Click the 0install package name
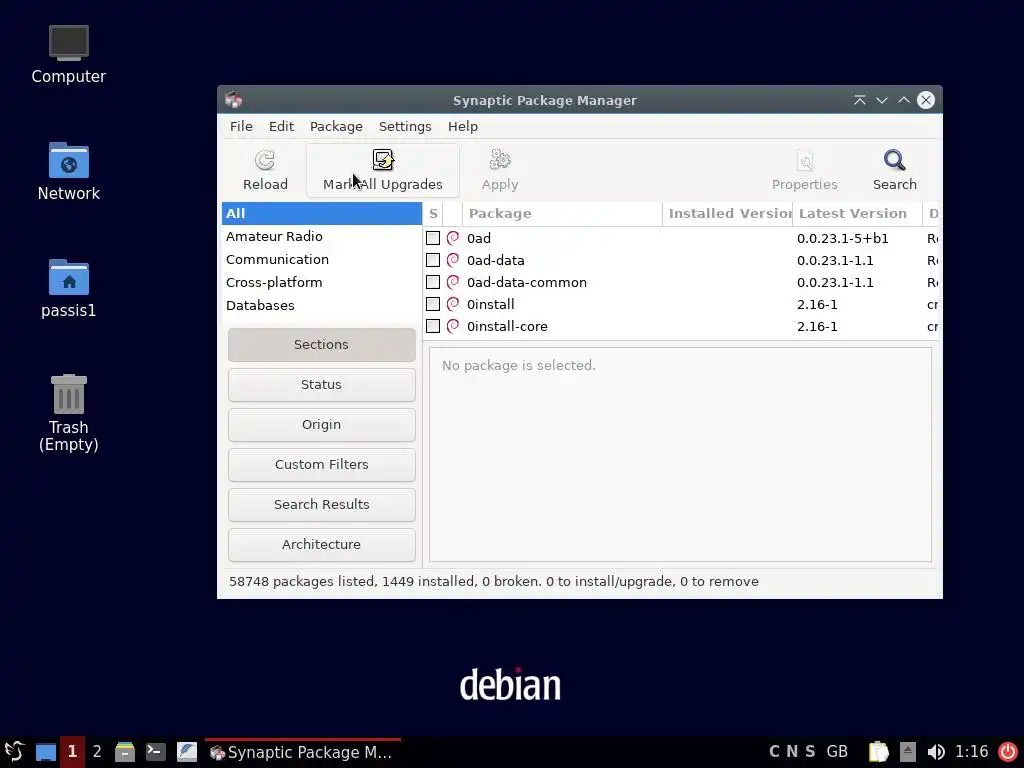Image resolution: width=1024 pixels, height=768 pixels. click(x=490, y=304)
